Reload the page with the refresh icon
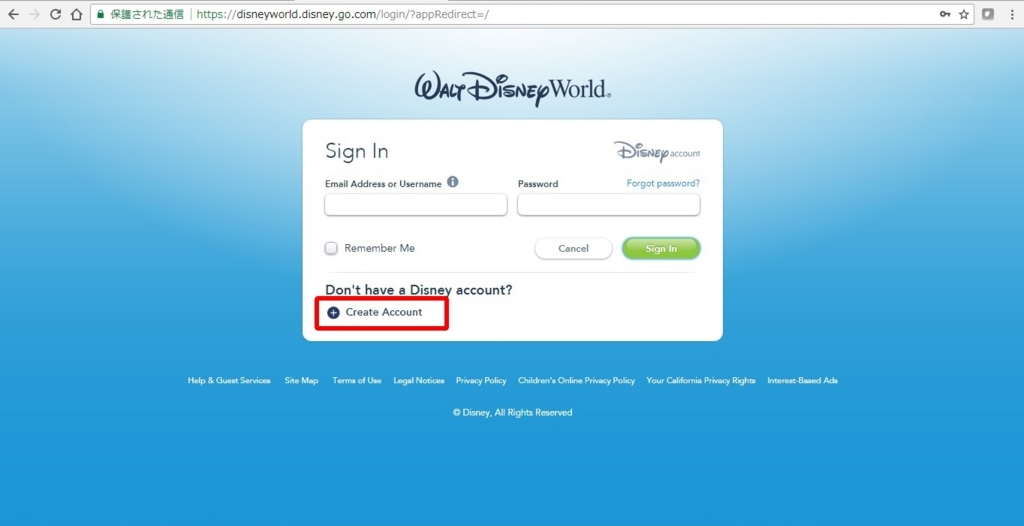 click(x=56, y=14)
